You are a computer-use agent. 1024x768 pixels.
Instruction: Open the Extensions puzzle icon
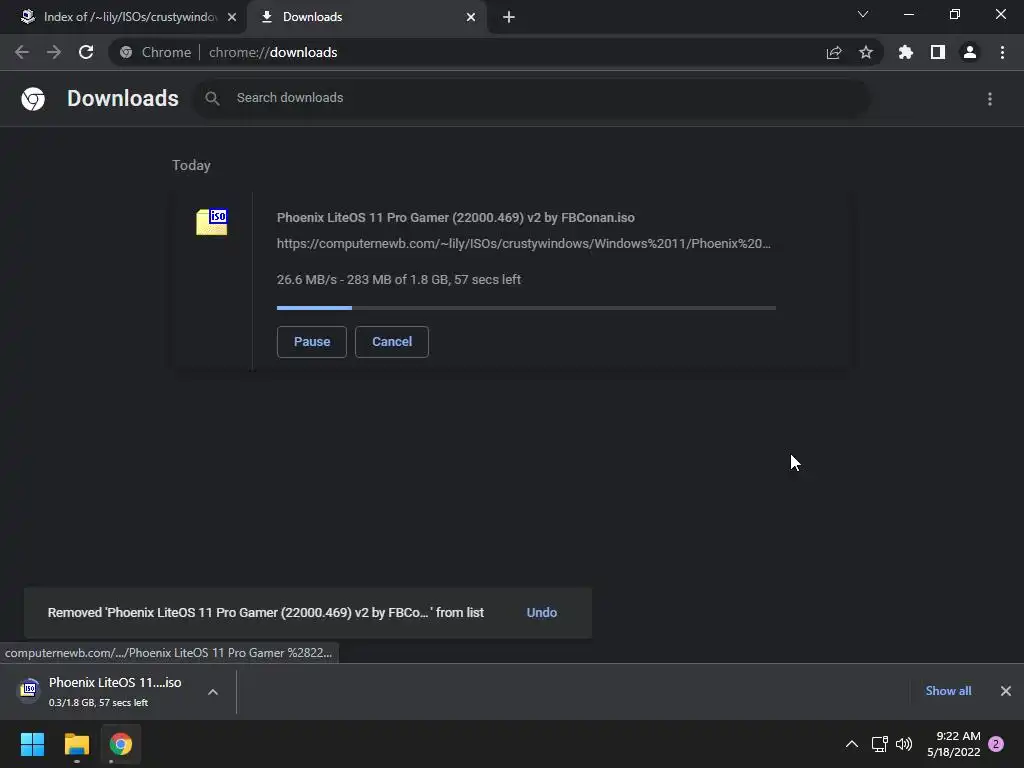click(x=906, y=52)
